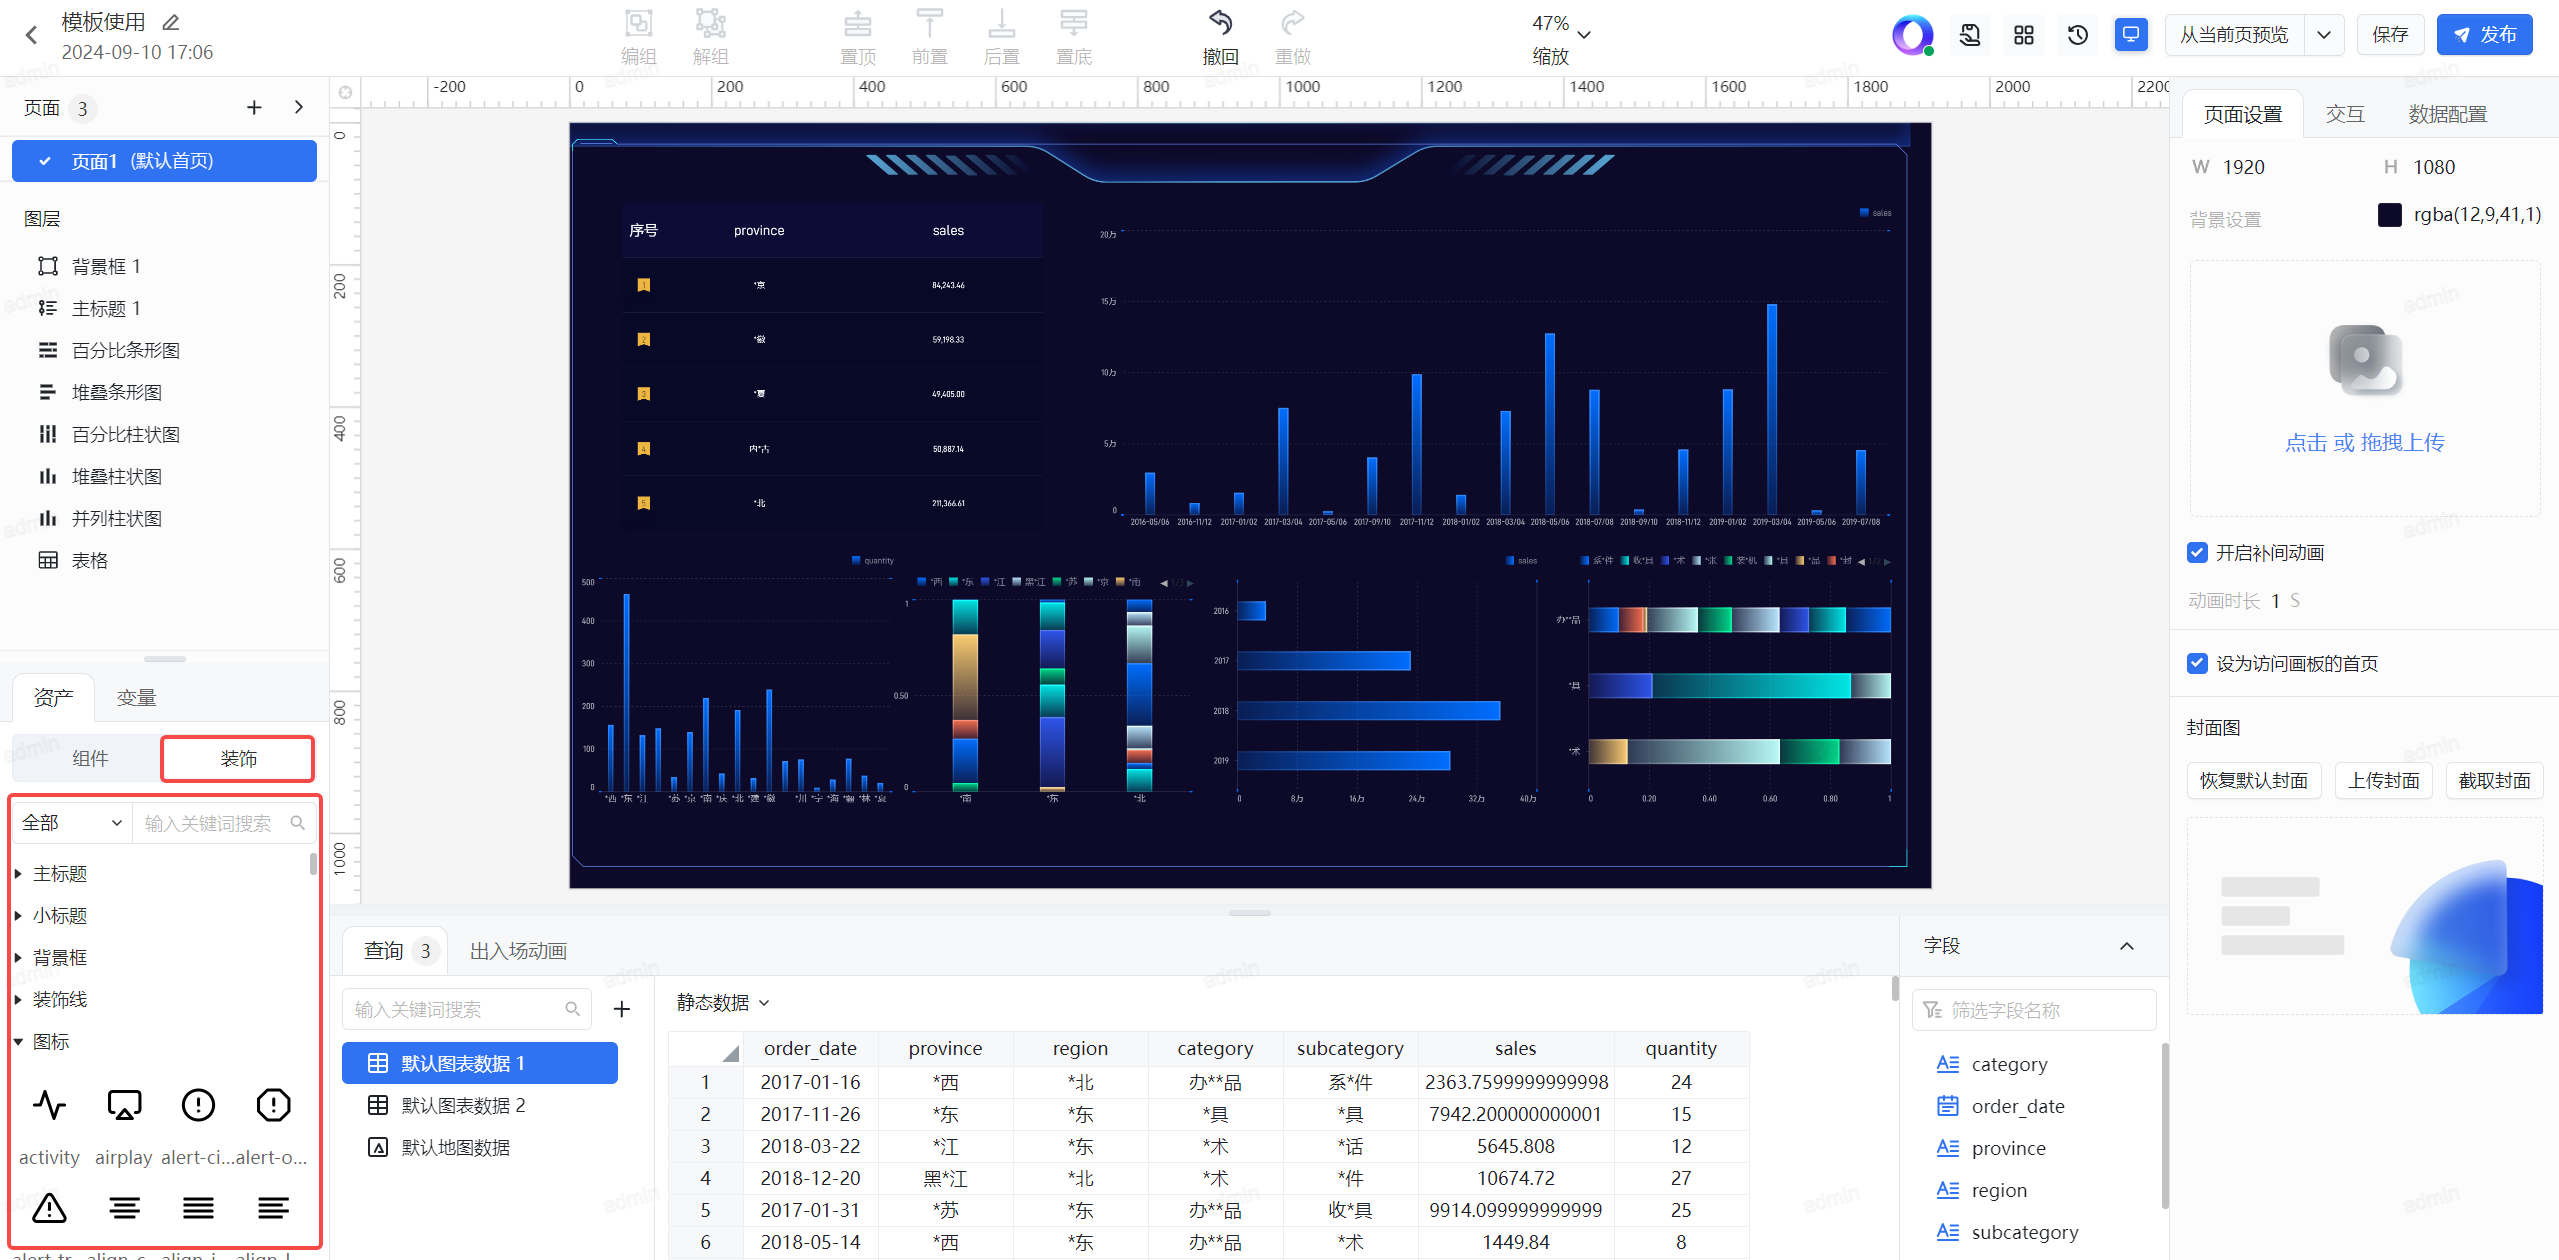The image size is (2559, 1260).
Task: Add a new page with the plus icon
Action: pos(254,108)
